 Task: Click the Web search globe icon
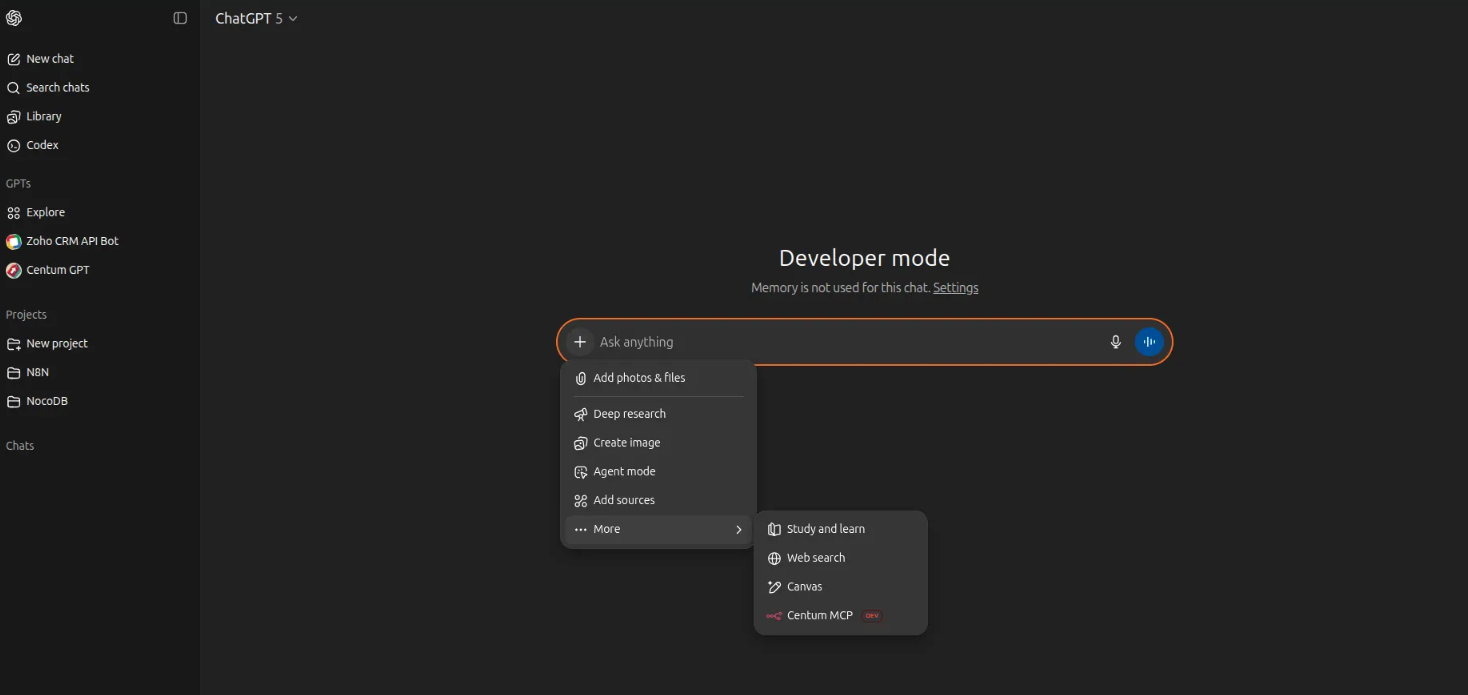[774, 559]
